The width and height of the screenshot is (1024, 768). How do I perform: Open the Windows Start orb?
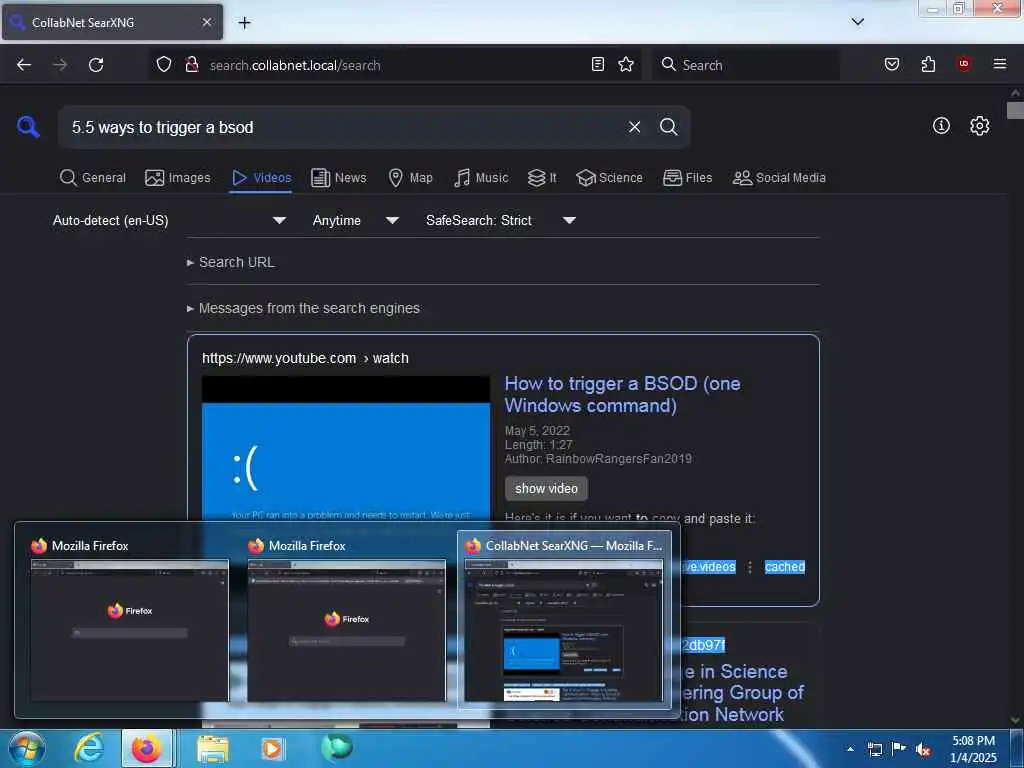[x=27, y=748]
